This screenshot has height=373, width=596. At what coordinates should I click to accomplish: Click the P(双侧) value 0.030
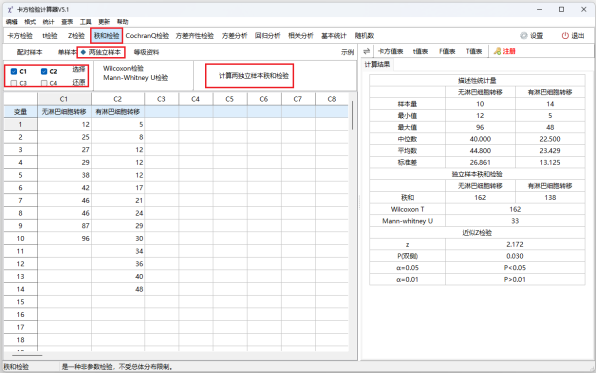pos(515,256)
